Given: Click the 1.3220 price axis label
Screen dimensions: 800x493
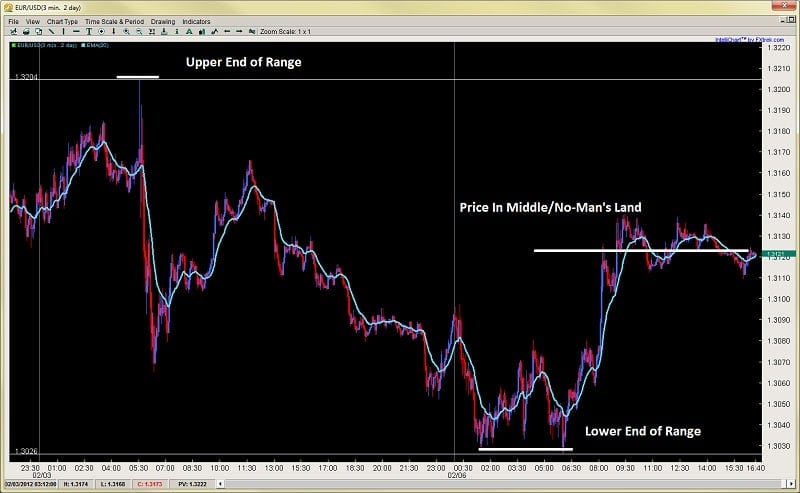Looking at the screenshot, I should 778,47.
